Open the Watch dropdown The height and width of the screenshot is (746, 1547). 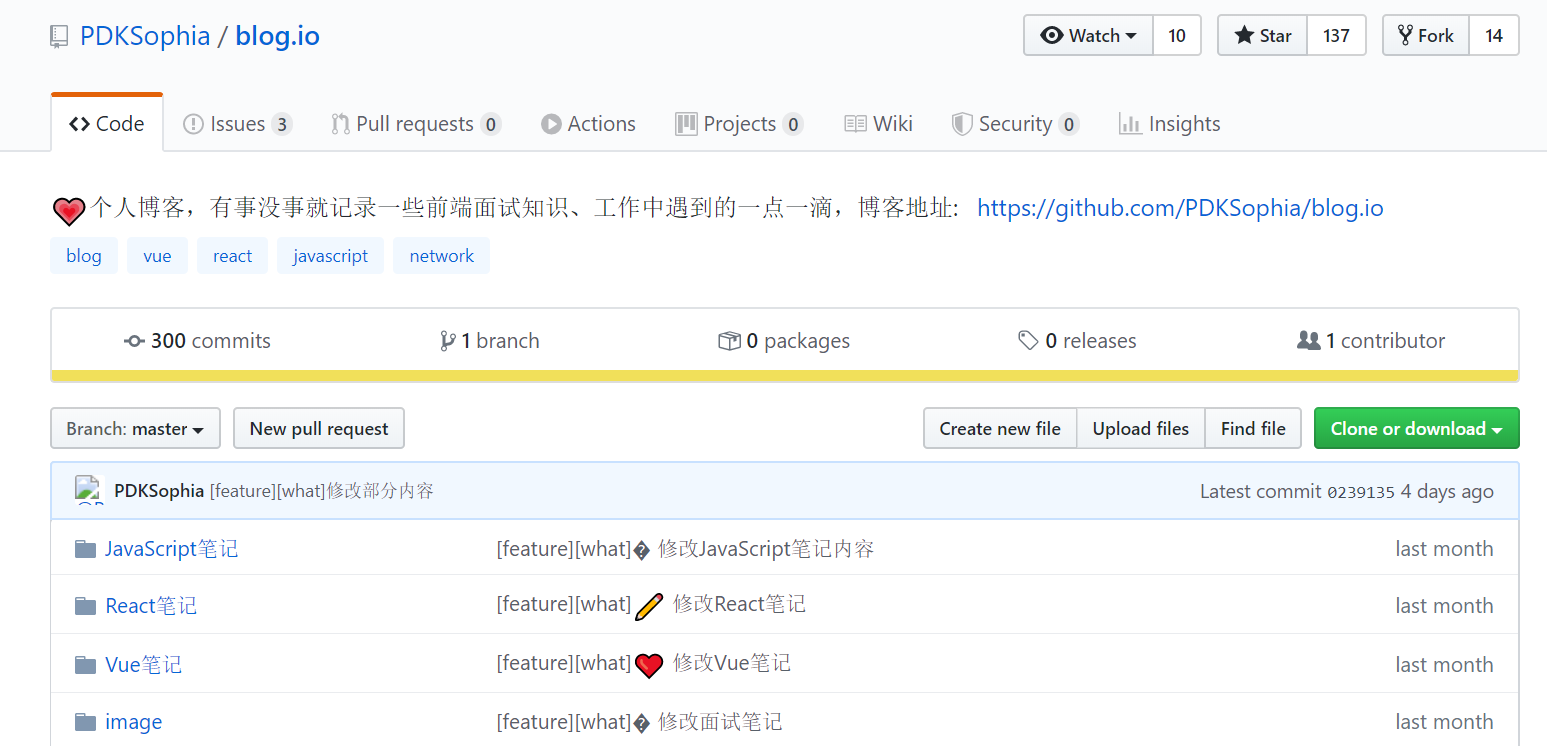click(x=1089, y=36)
